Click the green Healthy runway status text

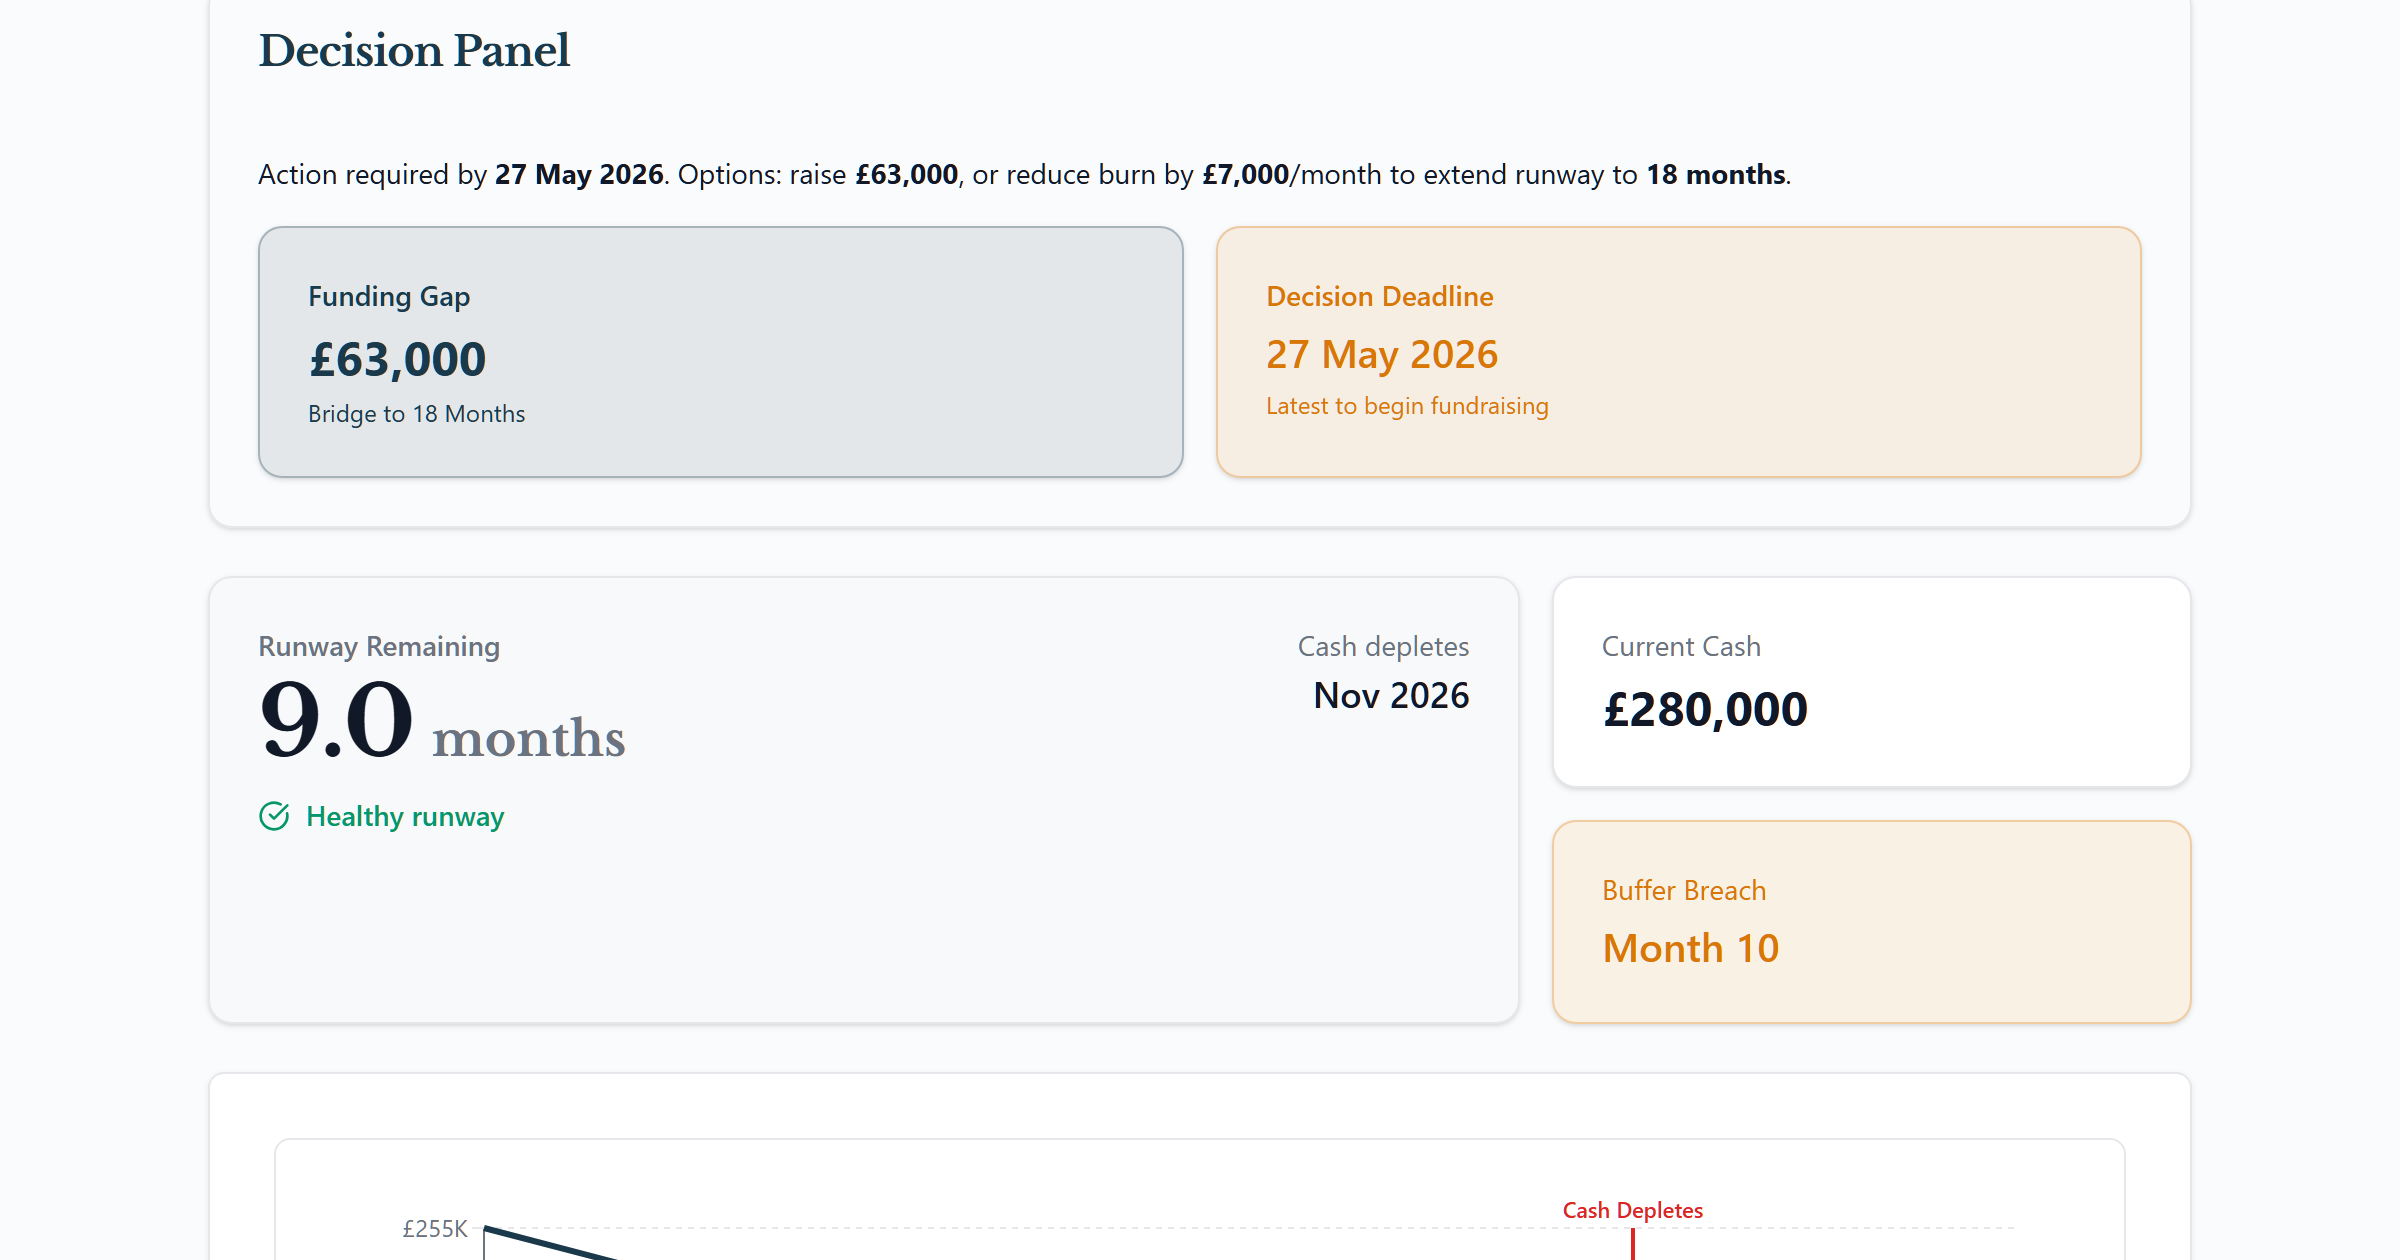tap(405, 817)
